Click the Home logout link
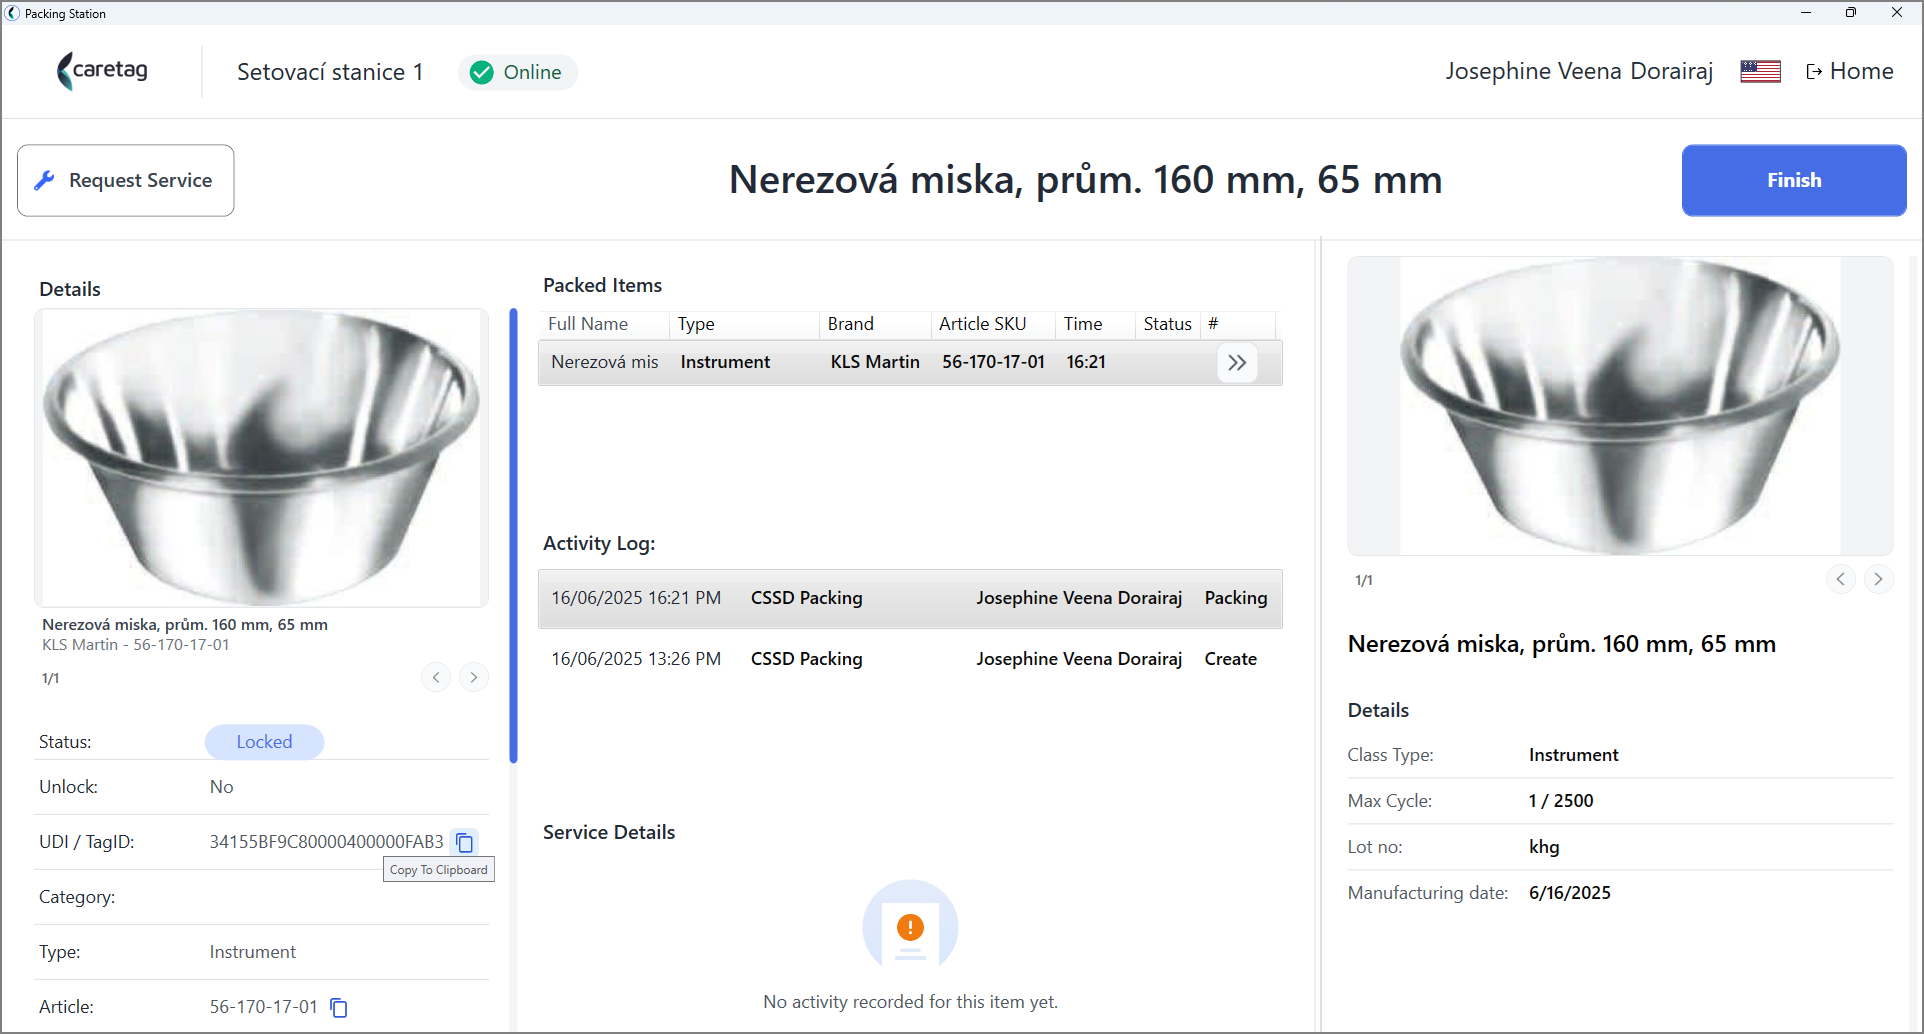This screenshot has height=1034, width=1924. 1850,71
